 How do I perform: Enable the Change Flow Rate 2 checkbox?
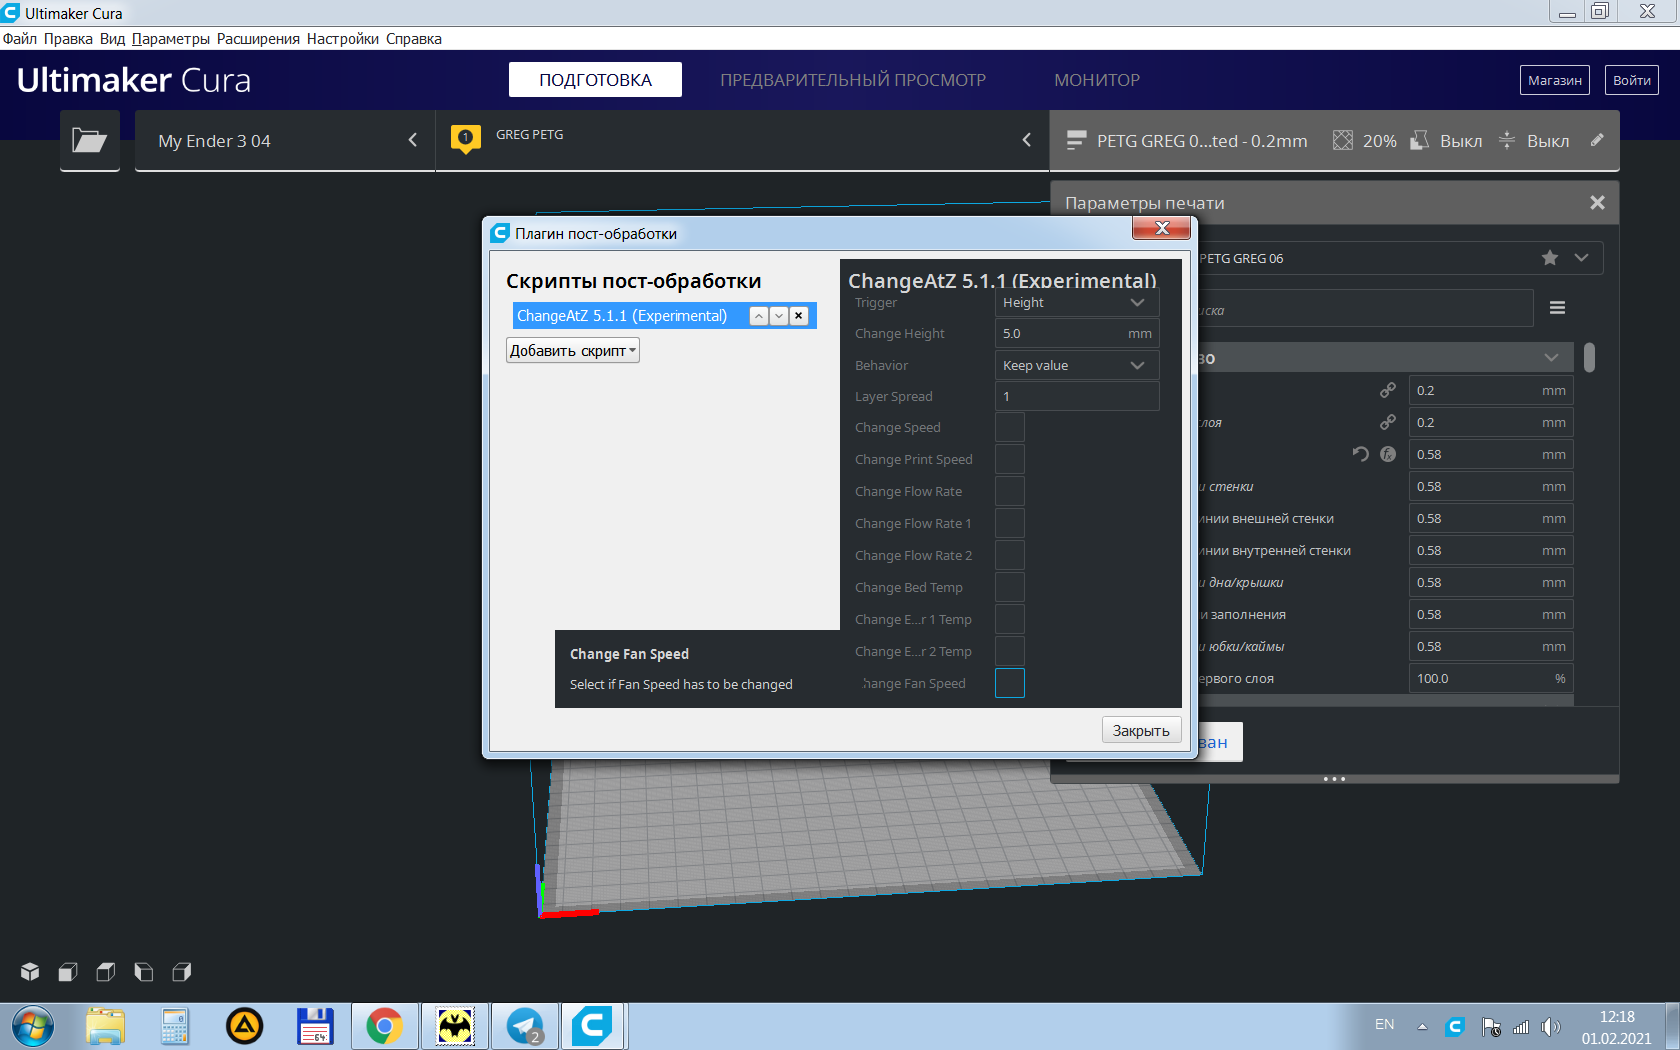[x=1010, y=556]
